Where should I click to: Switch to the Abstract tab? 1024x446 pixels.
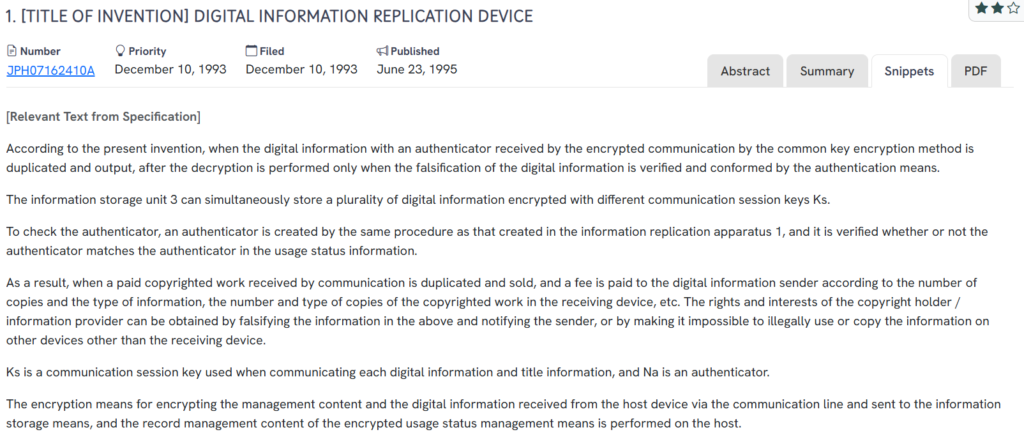[745, 71]
